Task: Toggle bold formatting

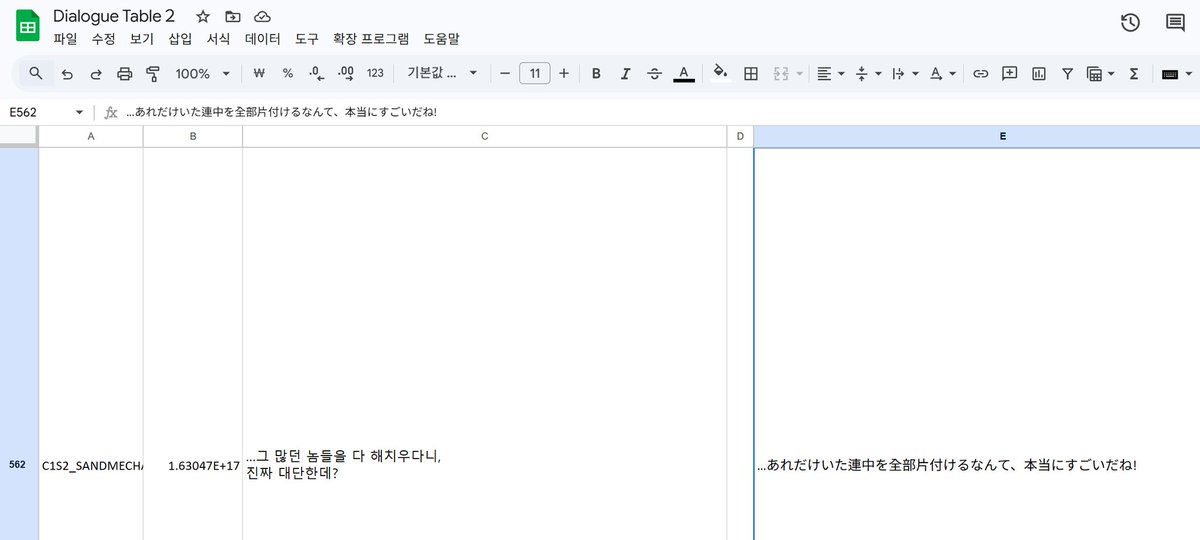Action: [x=596, y=73]
